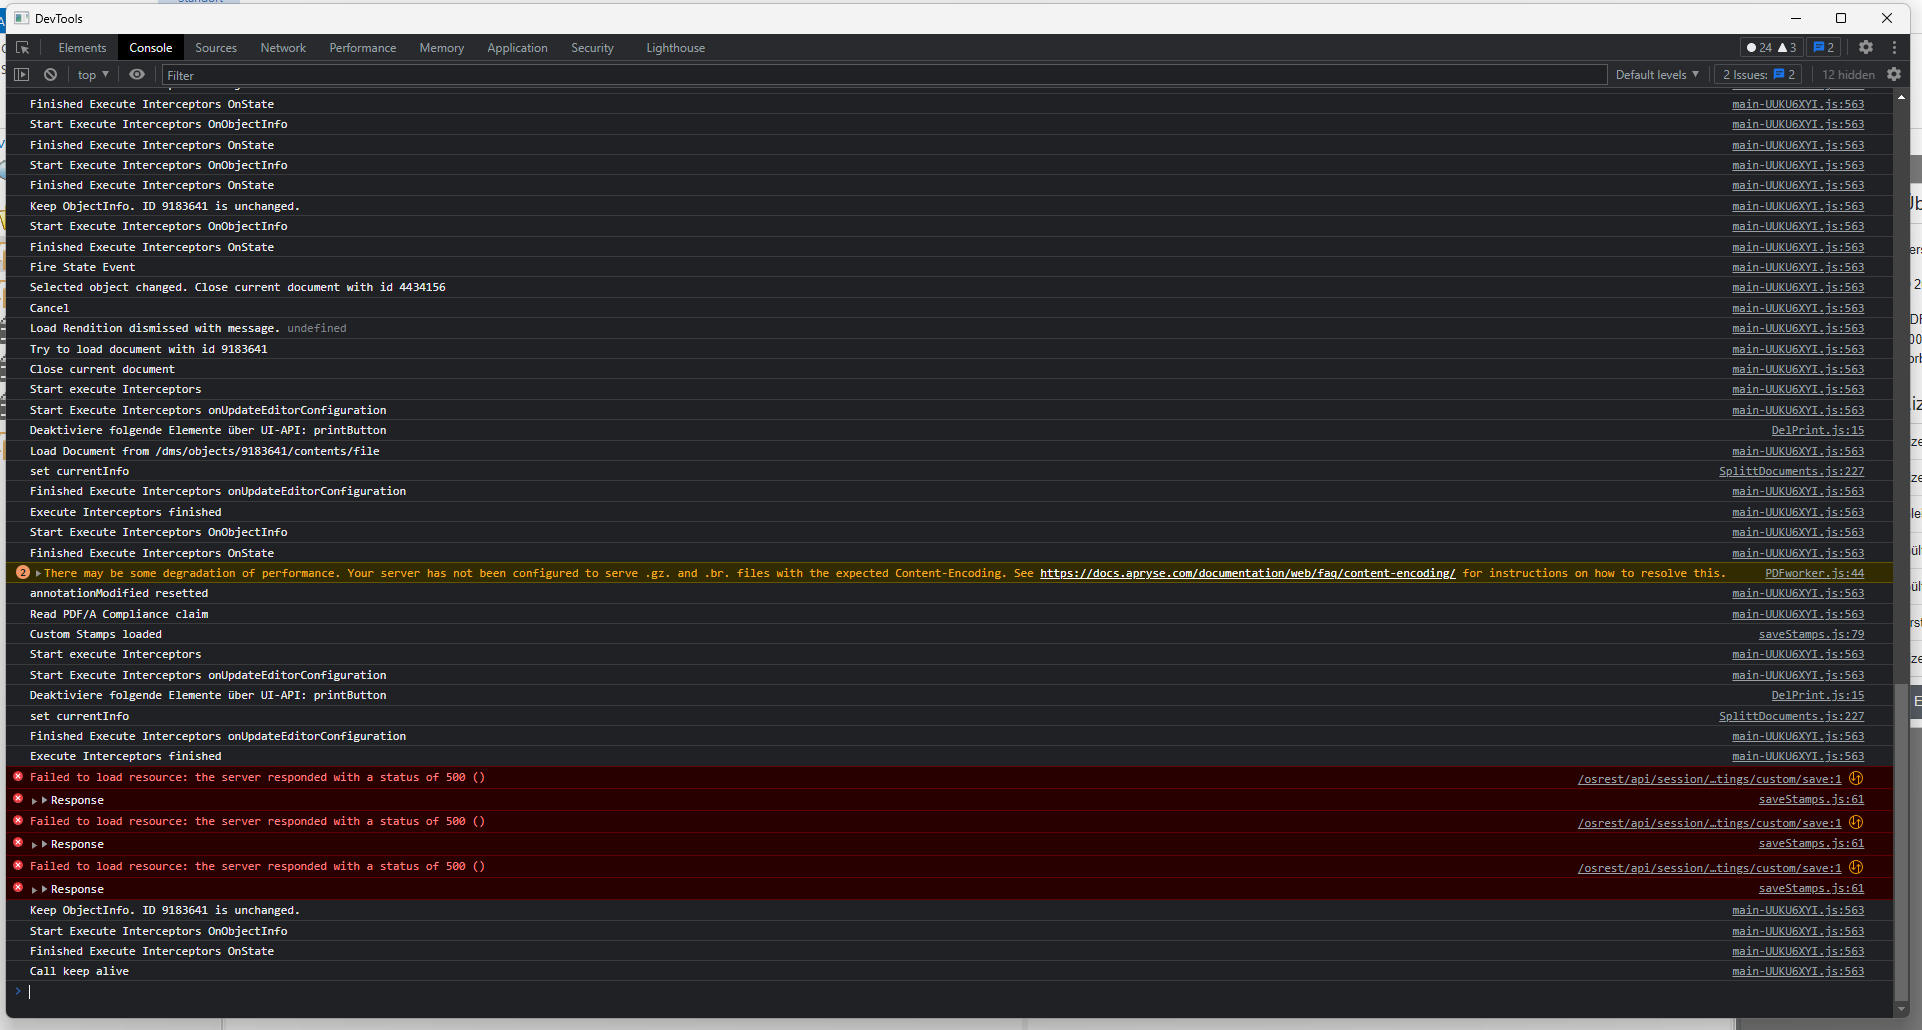Click the 2 Issues button
The image size is (1922, 1030).
[1759, 75]
